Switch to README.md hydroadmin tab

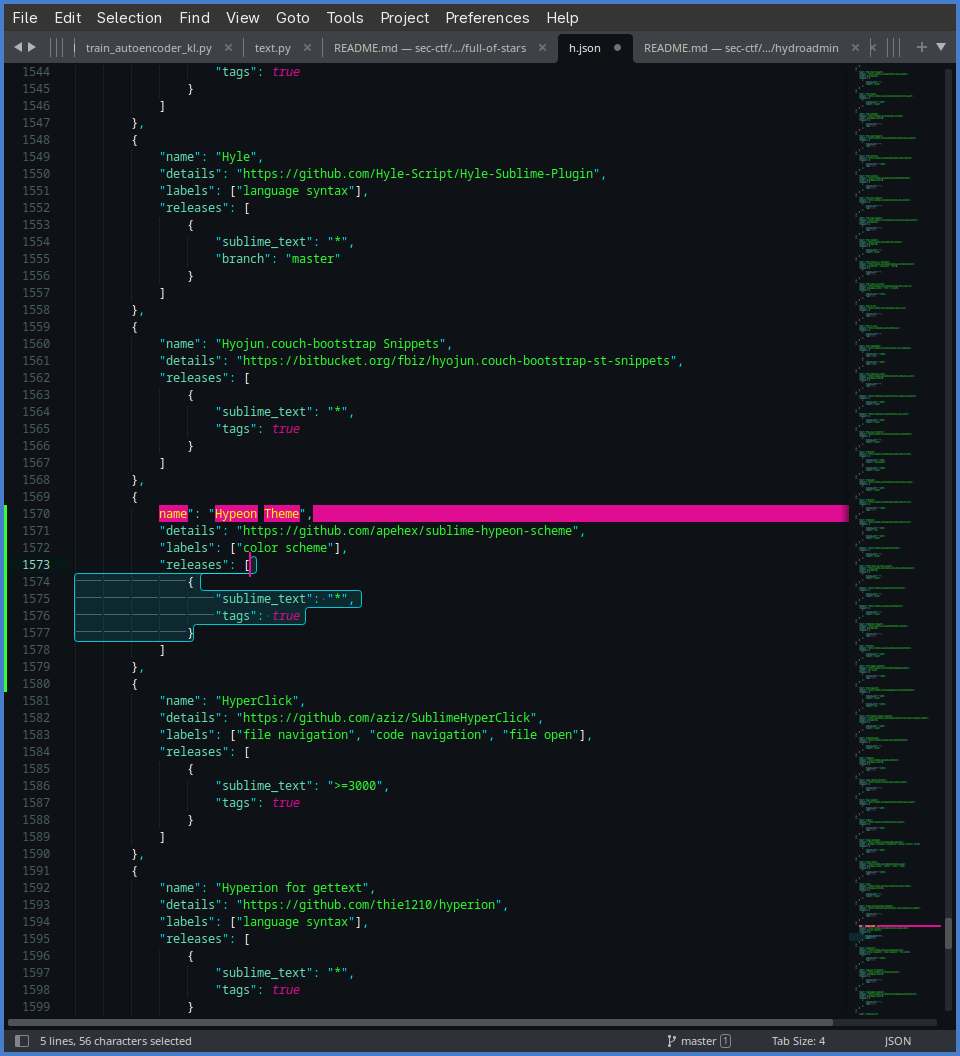pos(740,48)
